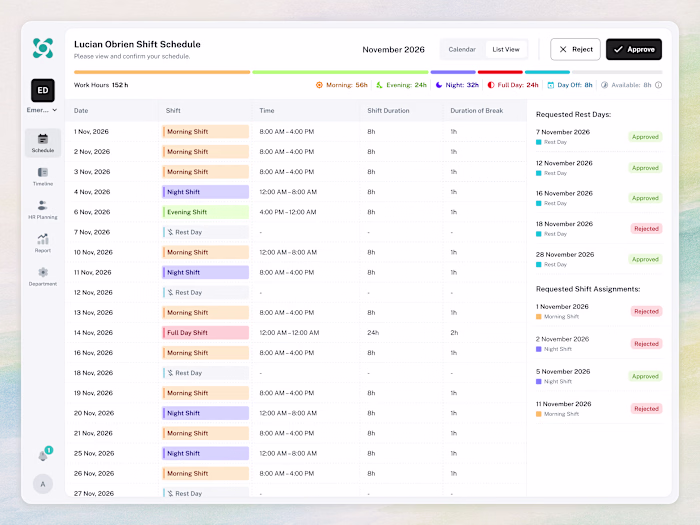Click Rest Day icon on 7 Nov row
Image resolution: width=700 pixels, height=525 pixels.
170,232
